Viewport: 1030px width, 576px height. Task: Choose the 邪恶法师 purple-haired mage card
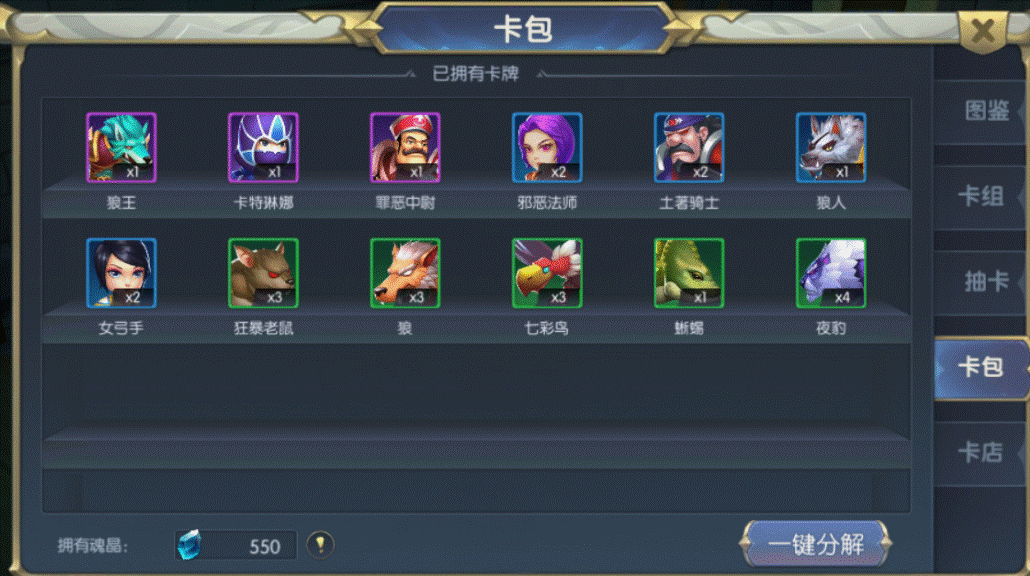click(x=547, y=148)
